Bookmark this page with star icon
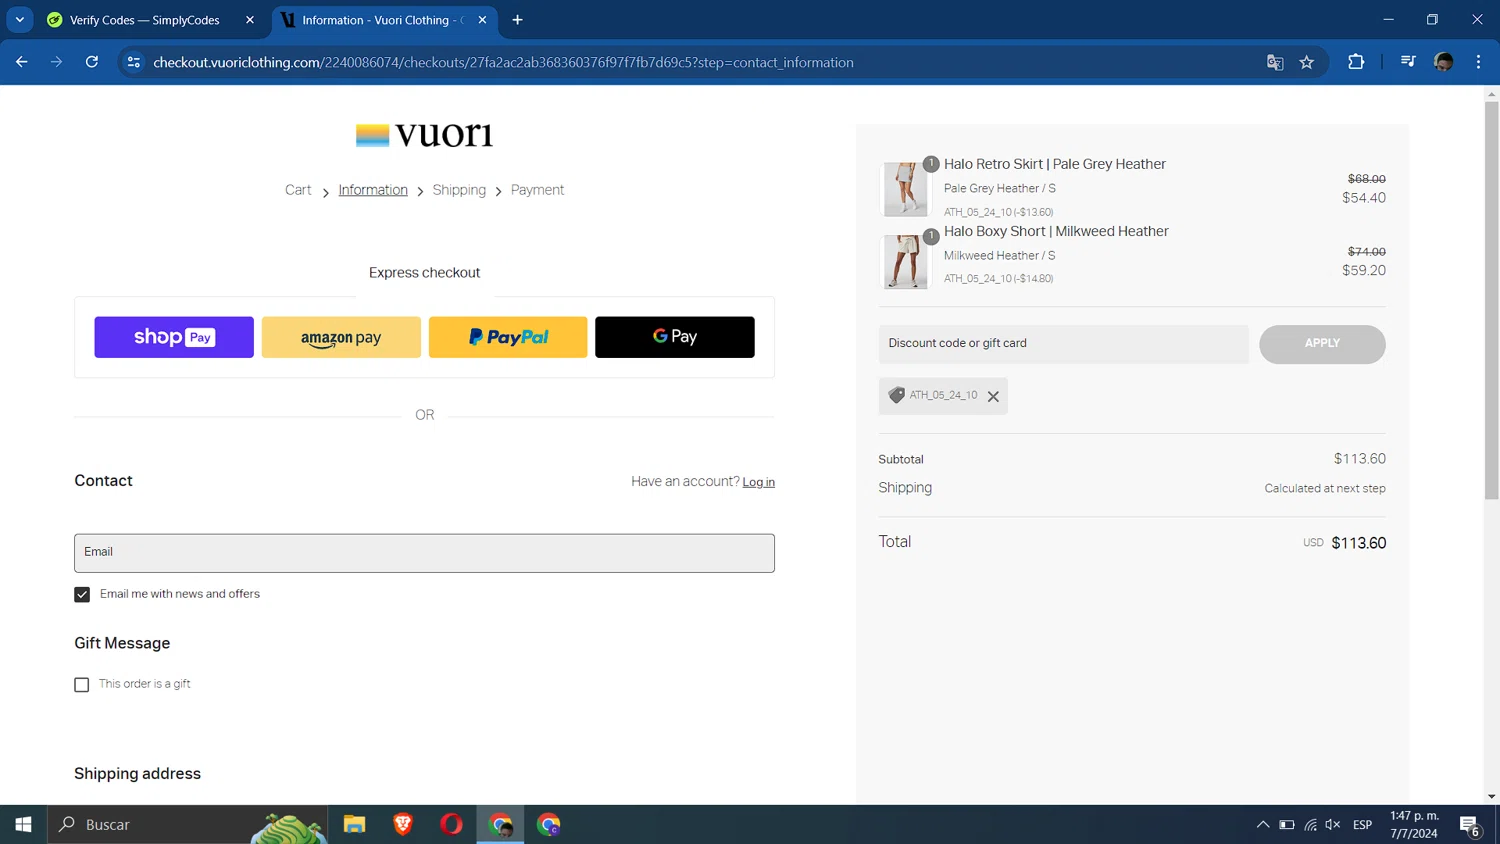Image resolution: width=1500 pixels, height=844 pixels. click(1307, 62)
